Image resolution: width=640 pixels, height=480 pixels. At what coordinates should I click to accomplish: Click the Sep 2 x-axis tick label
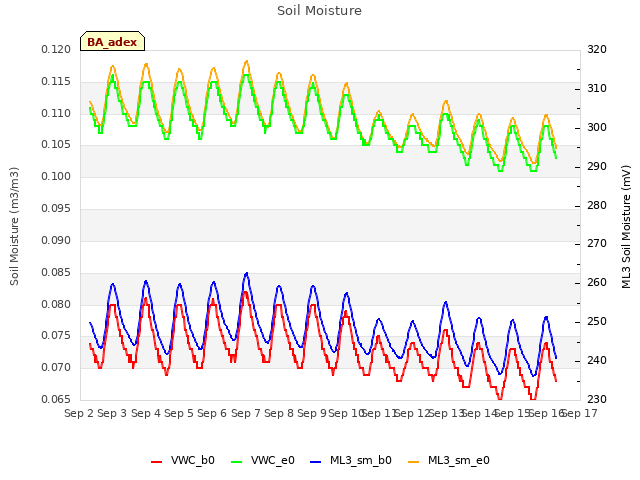[79, 413]
